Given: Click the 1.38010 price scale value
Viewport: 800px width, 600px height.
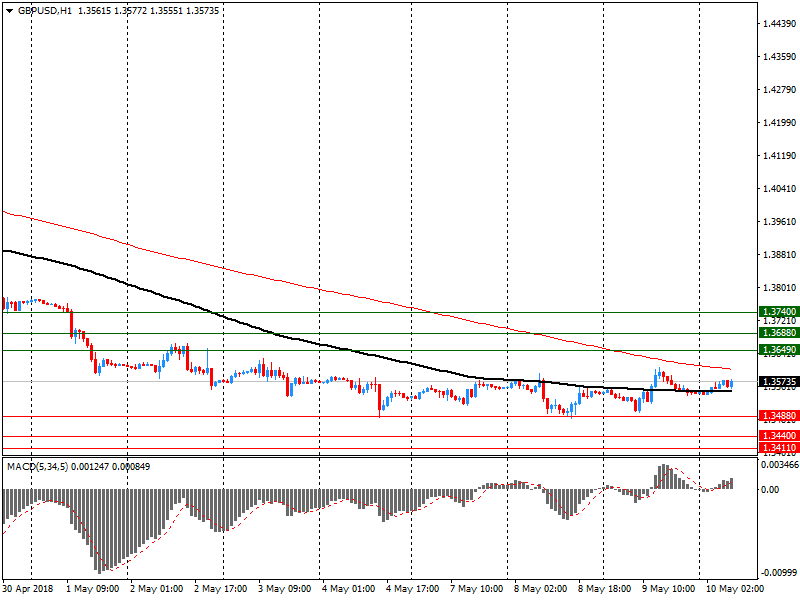Looking at the screenshot, I should [x=779, y=288].
